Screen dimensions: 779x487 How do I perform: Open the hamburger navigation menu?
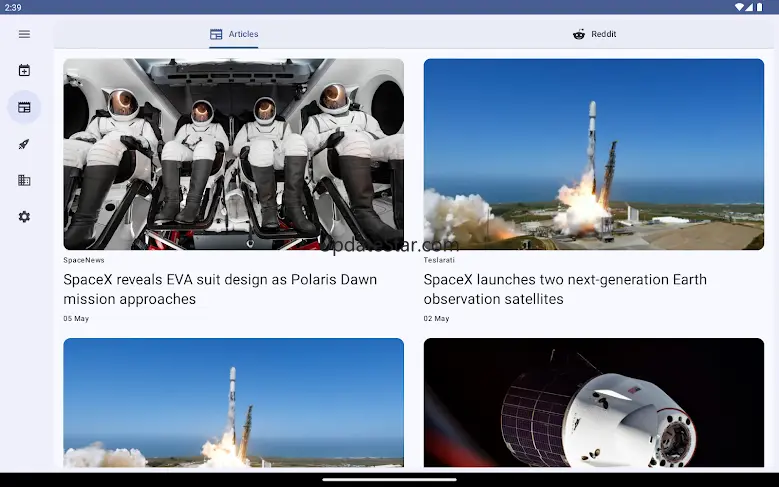[x=24, y=34]
